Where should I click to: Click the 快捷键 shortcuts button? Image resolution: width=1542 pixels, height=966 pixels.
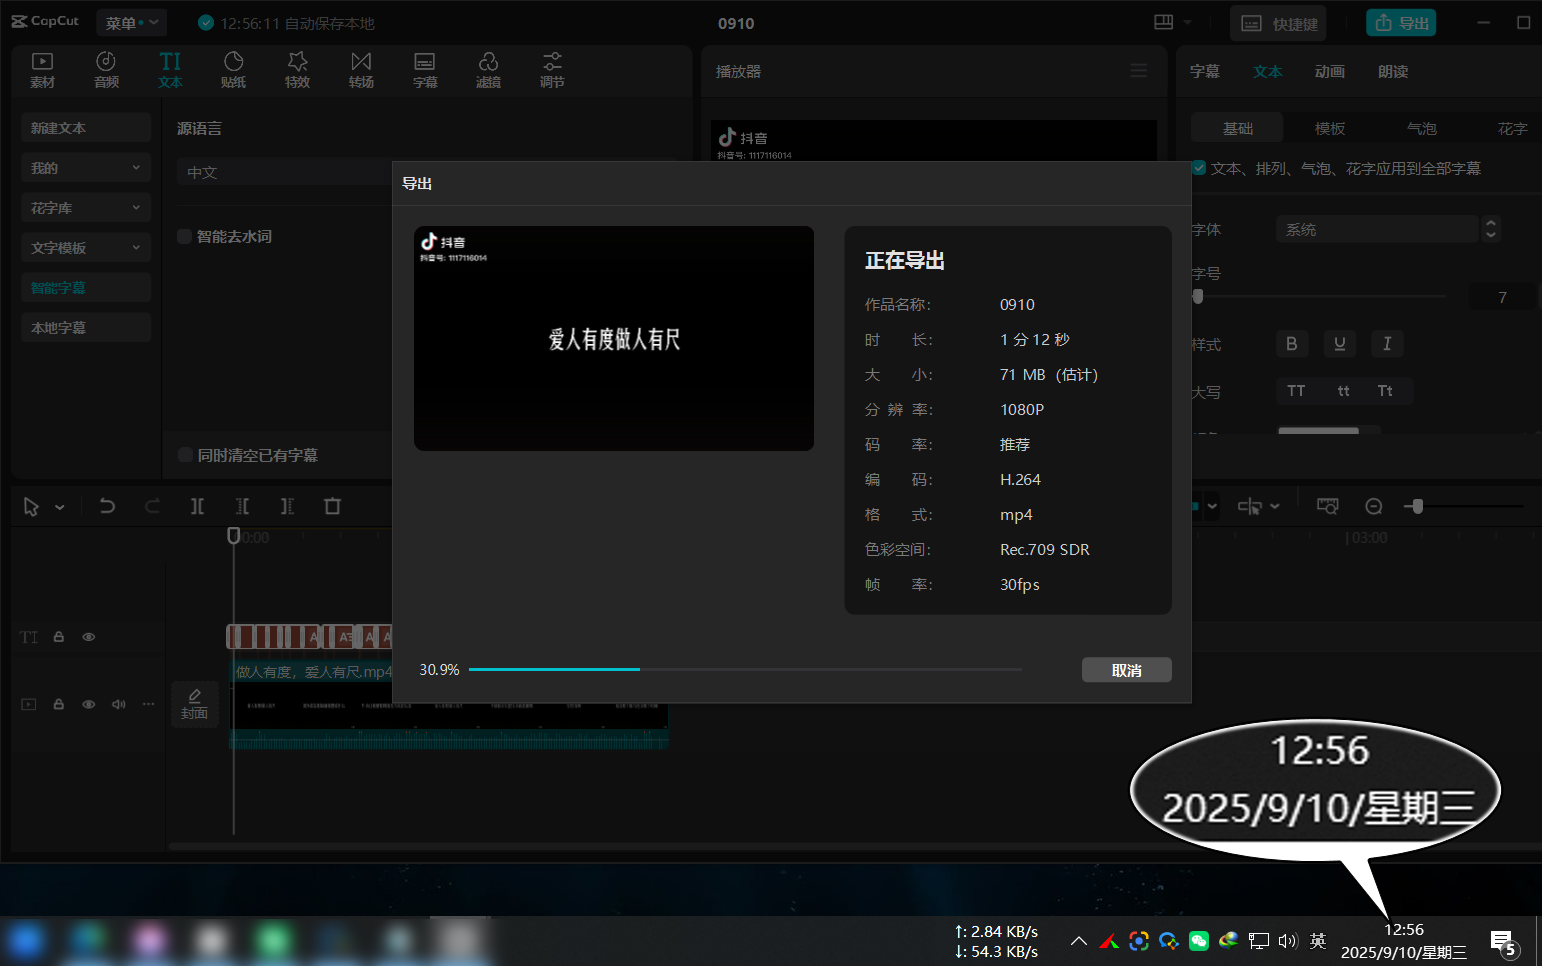1278,23
